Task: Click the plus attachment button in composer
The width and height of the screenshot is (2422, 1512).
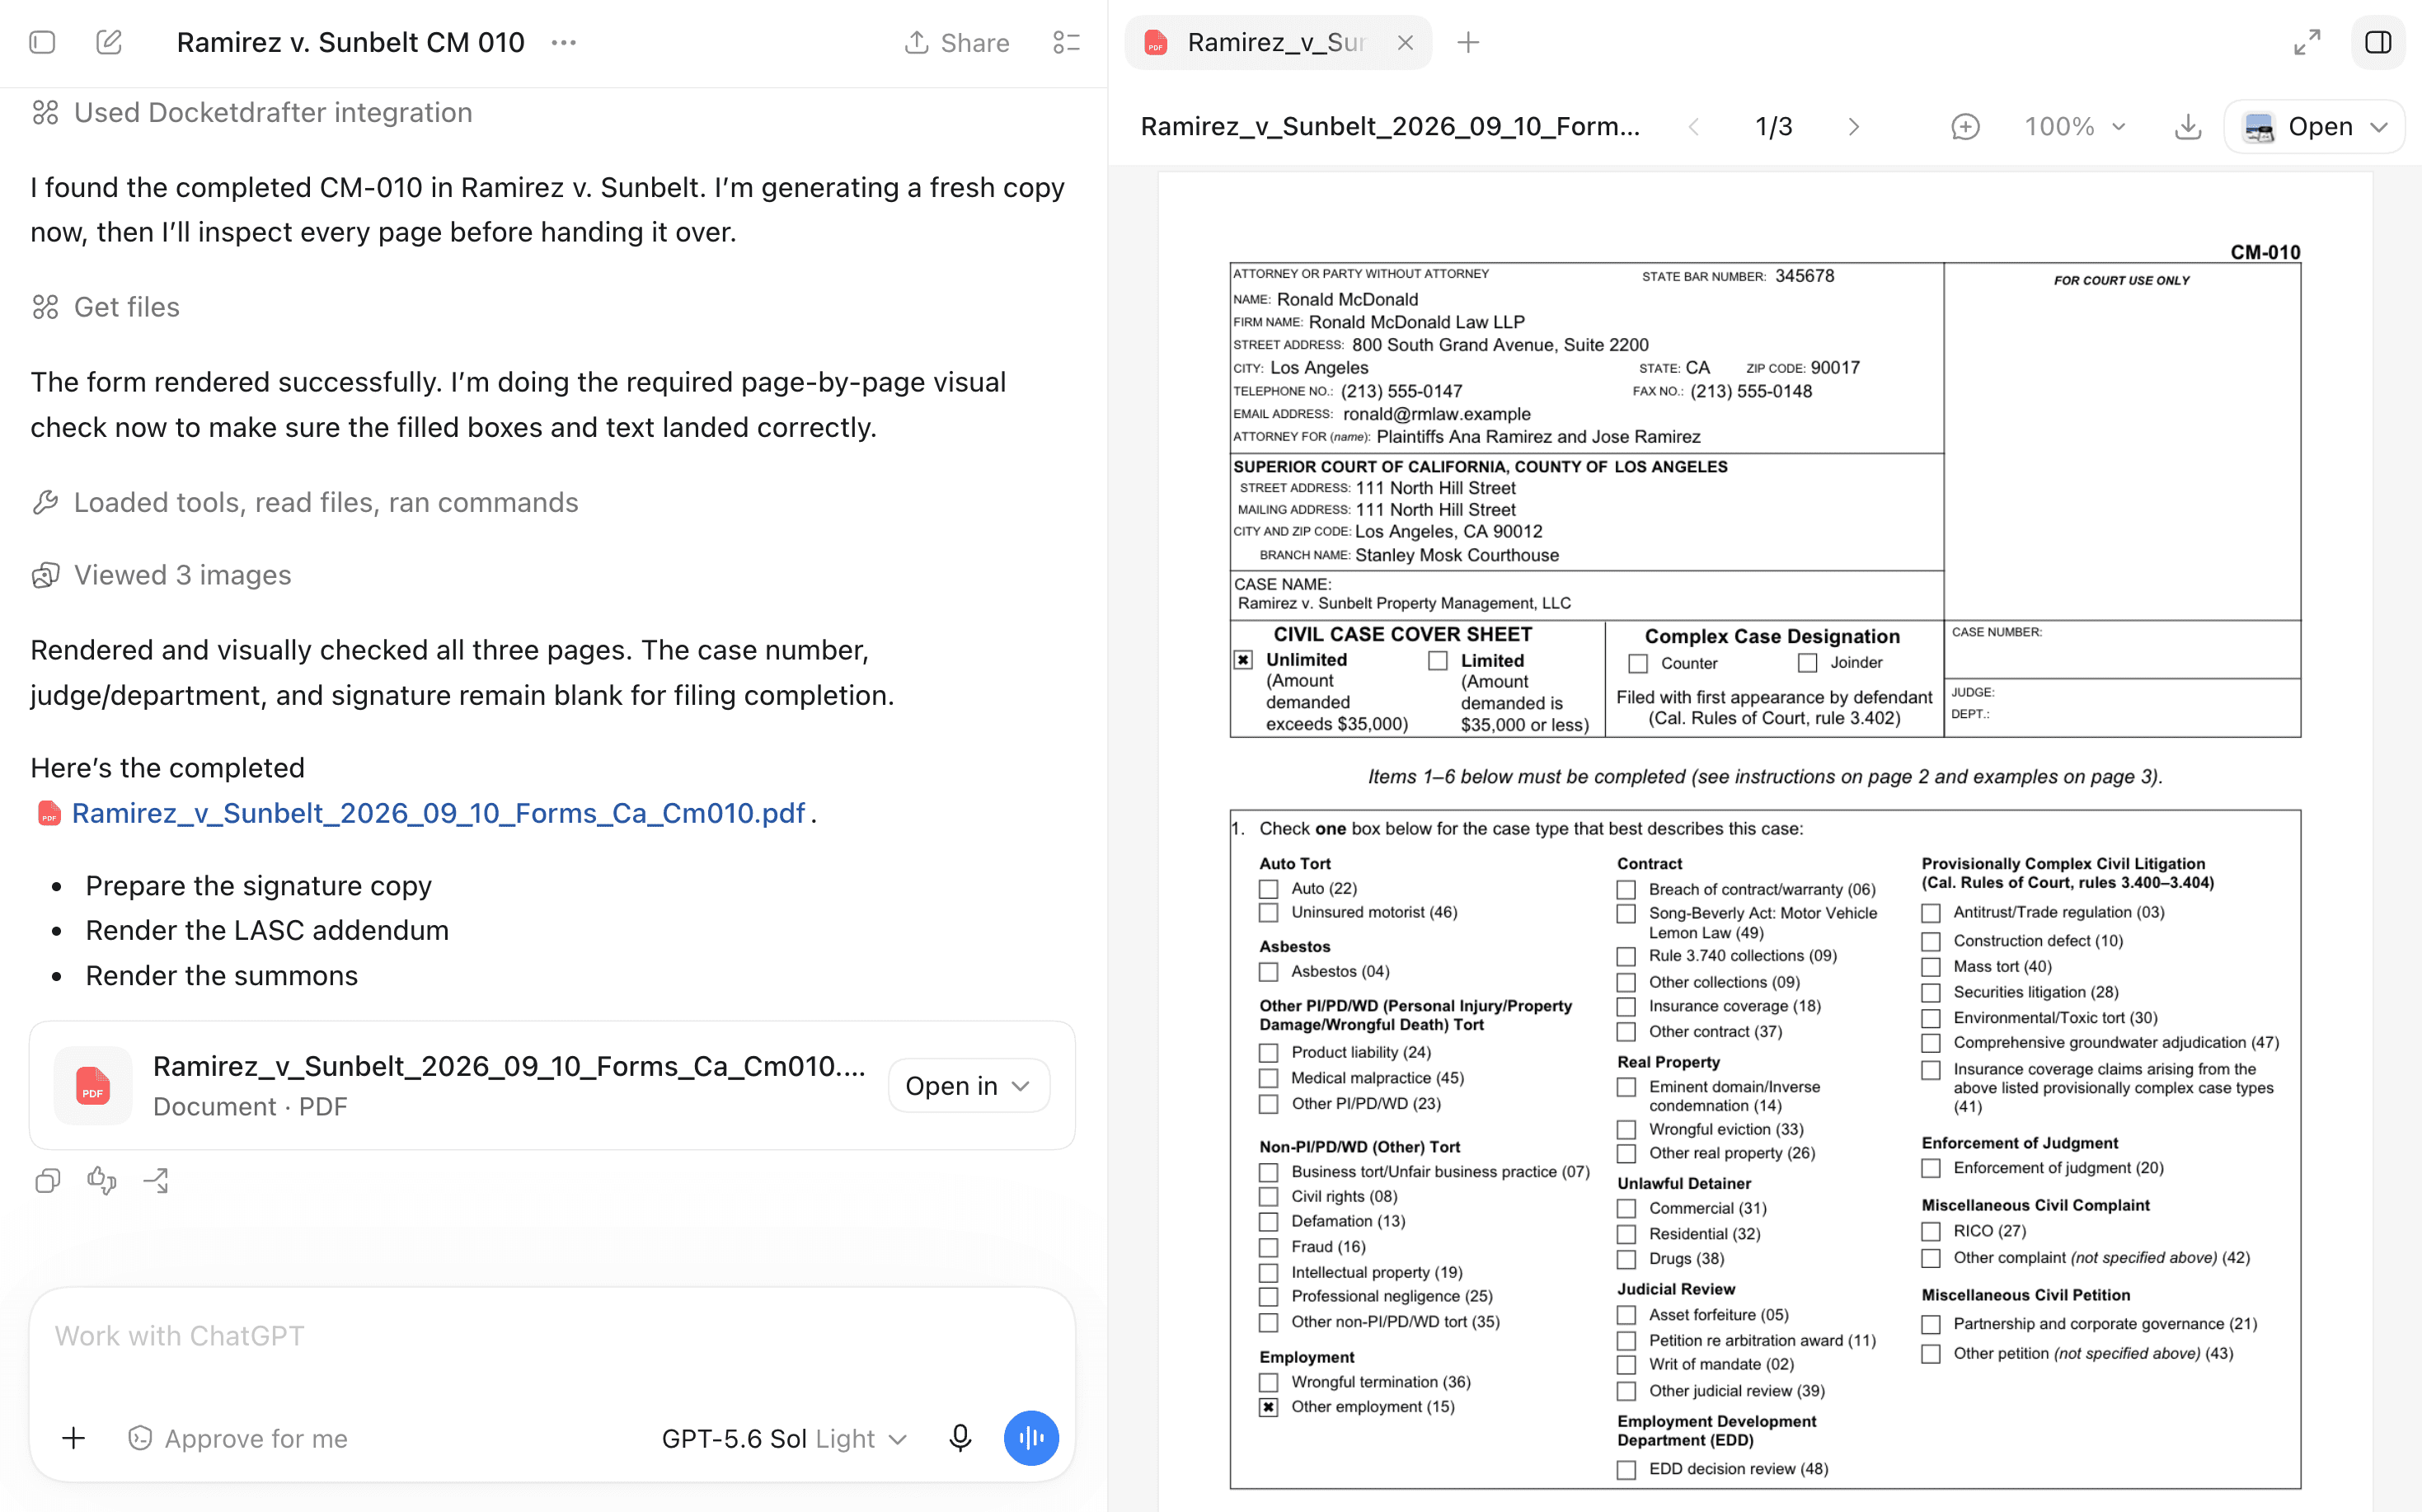Action: [73, 1438]
